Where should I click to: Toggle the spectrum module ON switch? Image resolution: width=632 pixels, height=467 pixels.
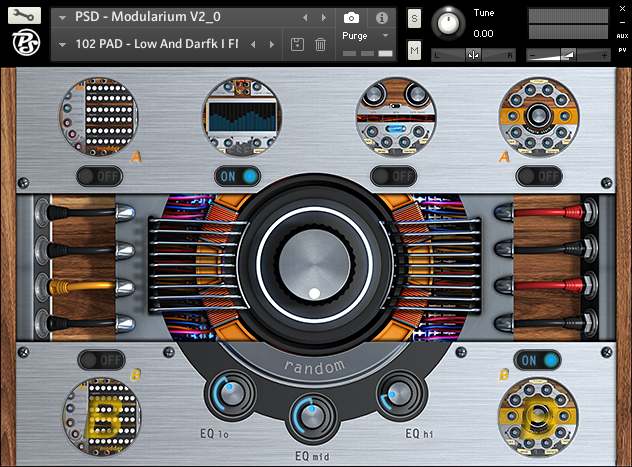tap(237, 176)
